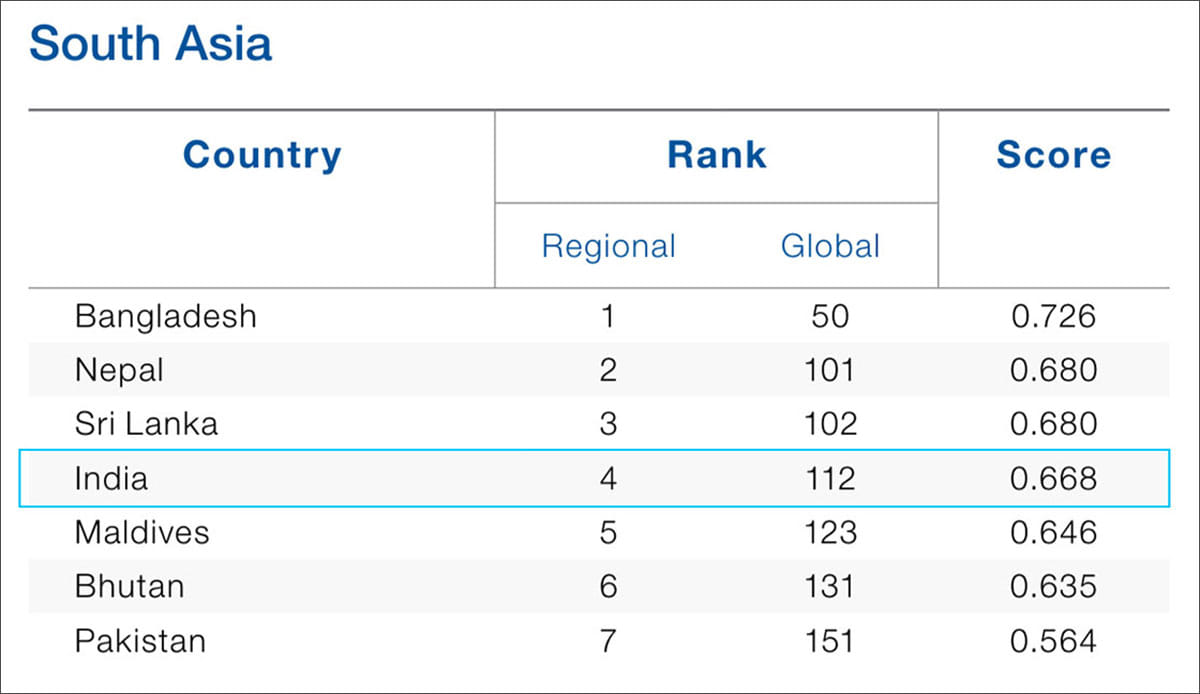Screen dimensions: 1200x694
Task: Click the Bhutan country cell
Action: click(129, 586)
